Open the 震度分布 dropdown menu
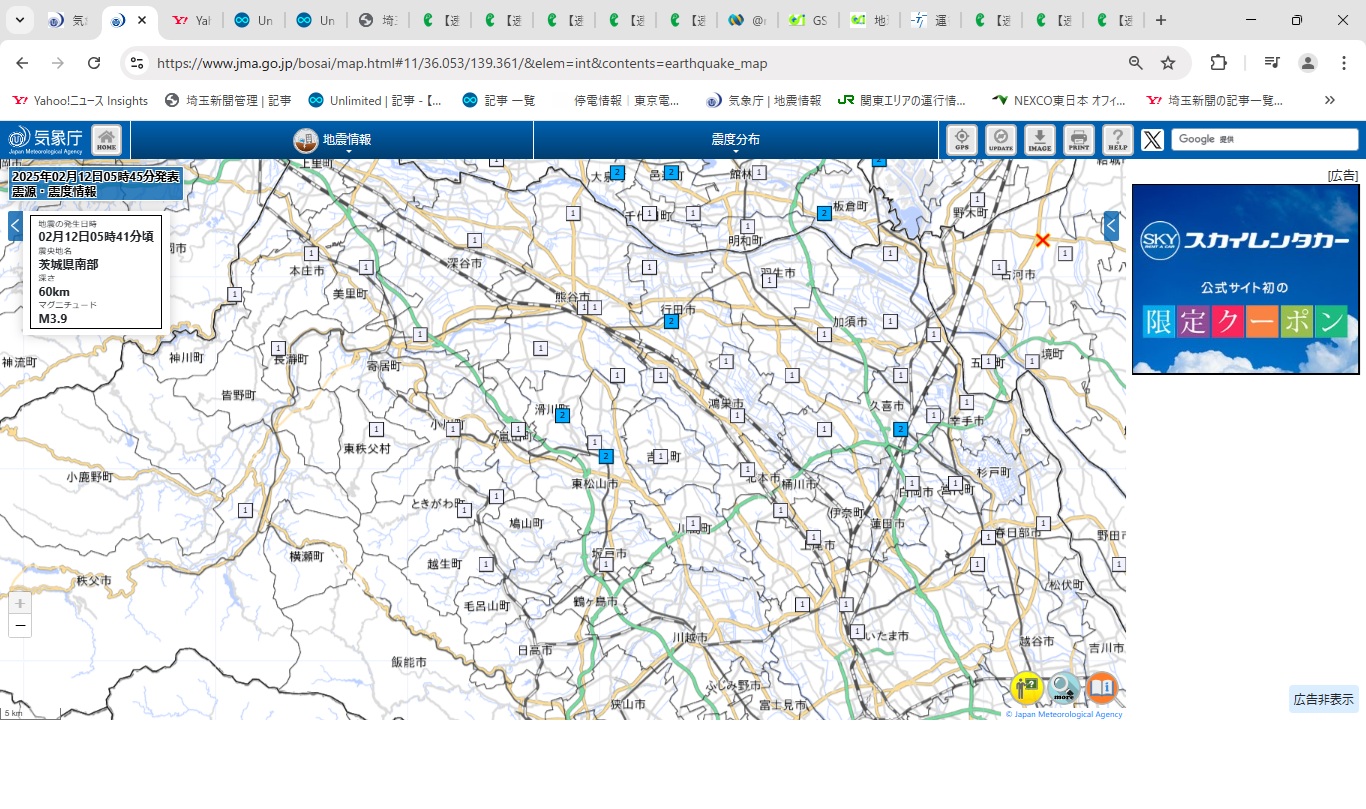This screenshot has width=1366, height=809. [735, 140]
